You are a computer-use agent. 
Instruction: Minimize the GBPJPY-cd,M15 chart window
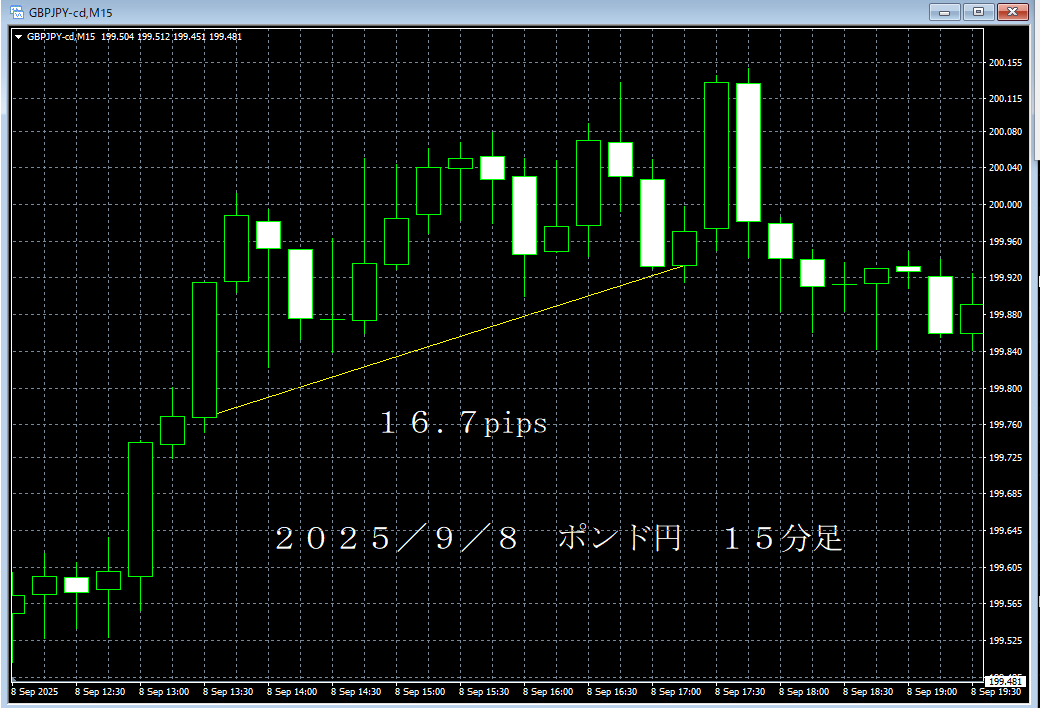(x=942, y=12)
